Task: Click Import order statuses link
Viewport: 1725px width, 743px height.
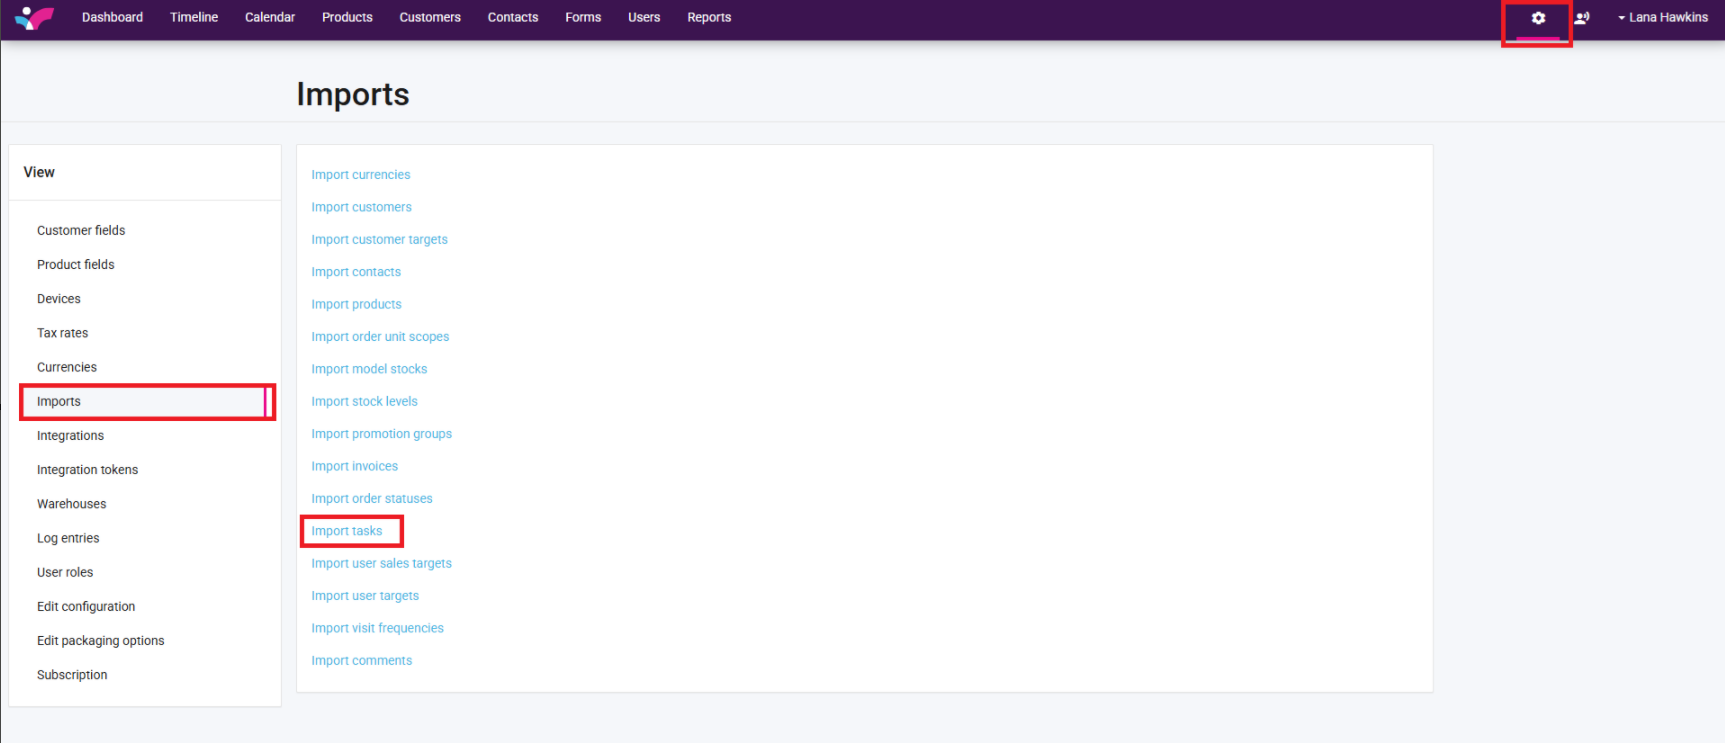Action: point(372,498)
